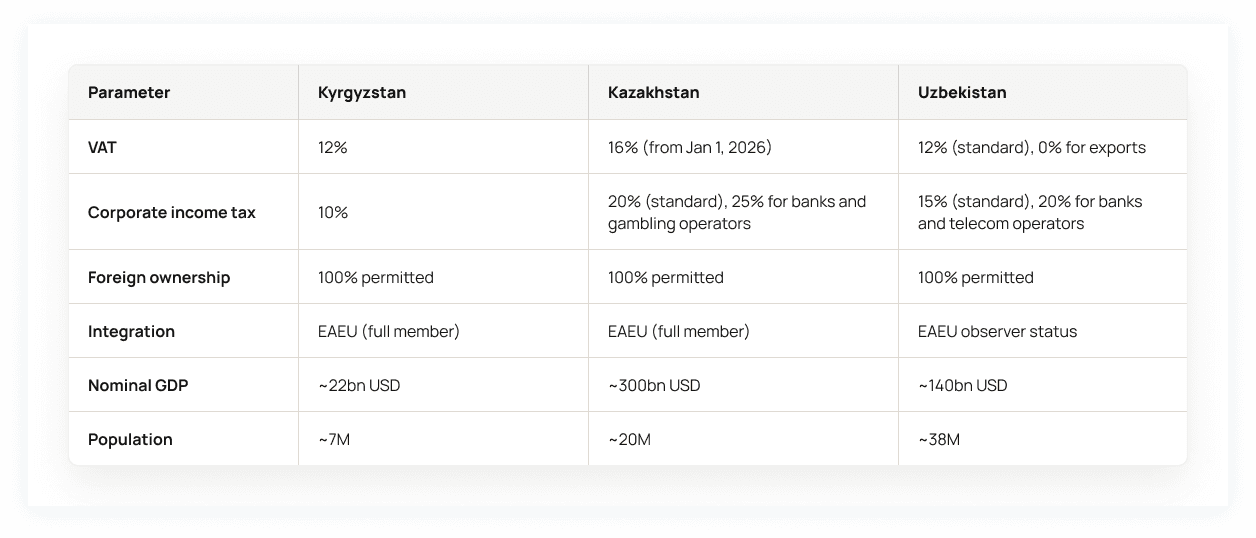This screenshot has width=1256, height=538.
Task: Click the Nominal GDP row label
Action: [138, 385]
